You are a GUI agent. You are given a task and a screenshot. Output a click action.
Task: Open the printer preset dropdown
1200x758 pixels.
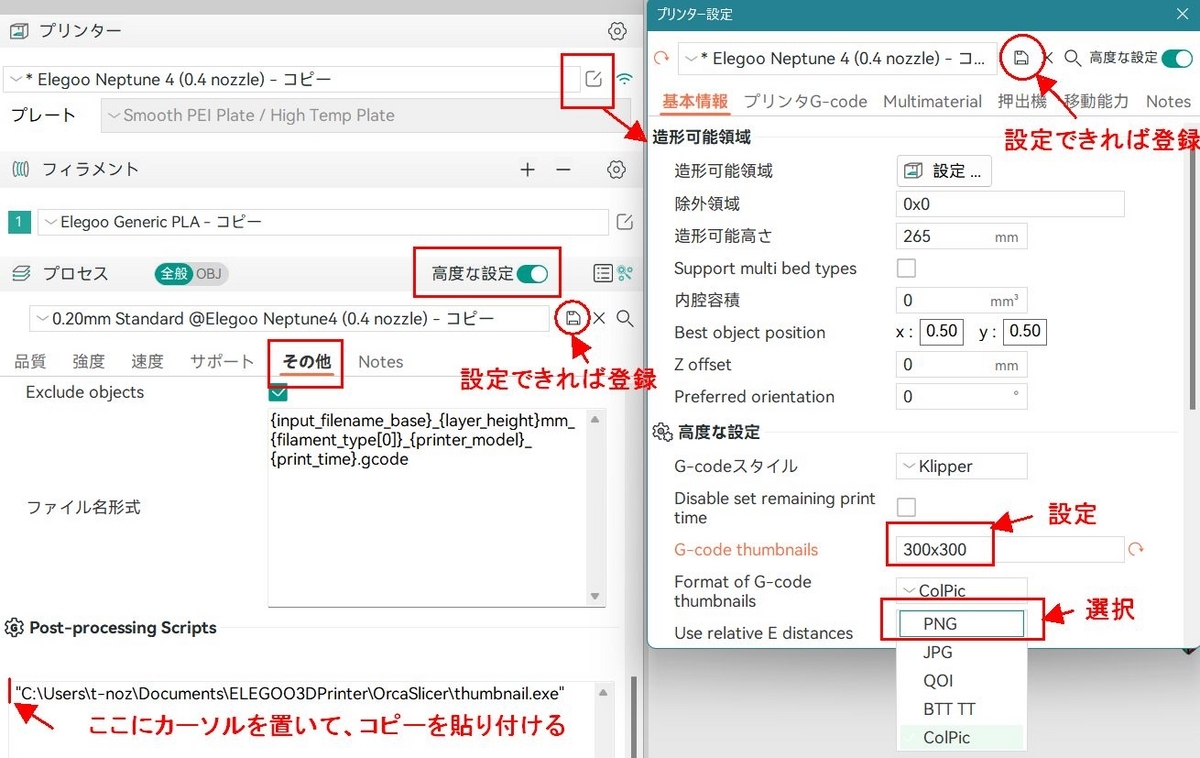click(292, 79)
